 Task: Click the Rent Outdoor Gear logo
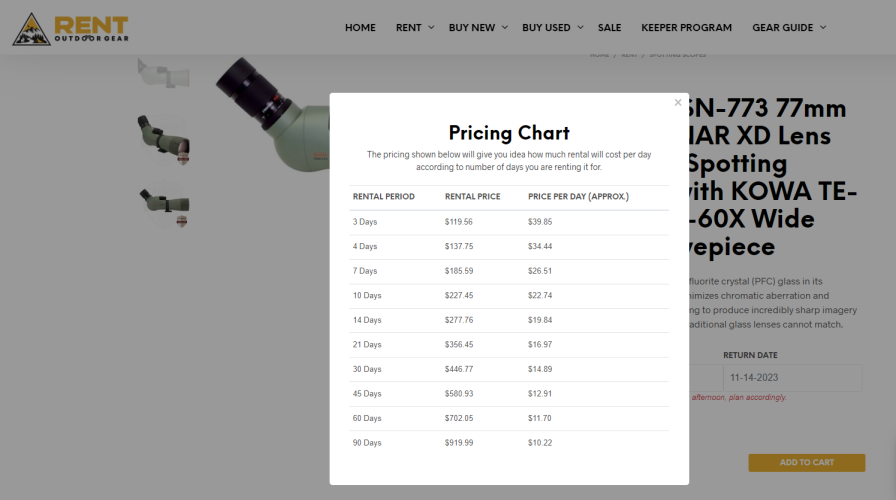[70, 29]
